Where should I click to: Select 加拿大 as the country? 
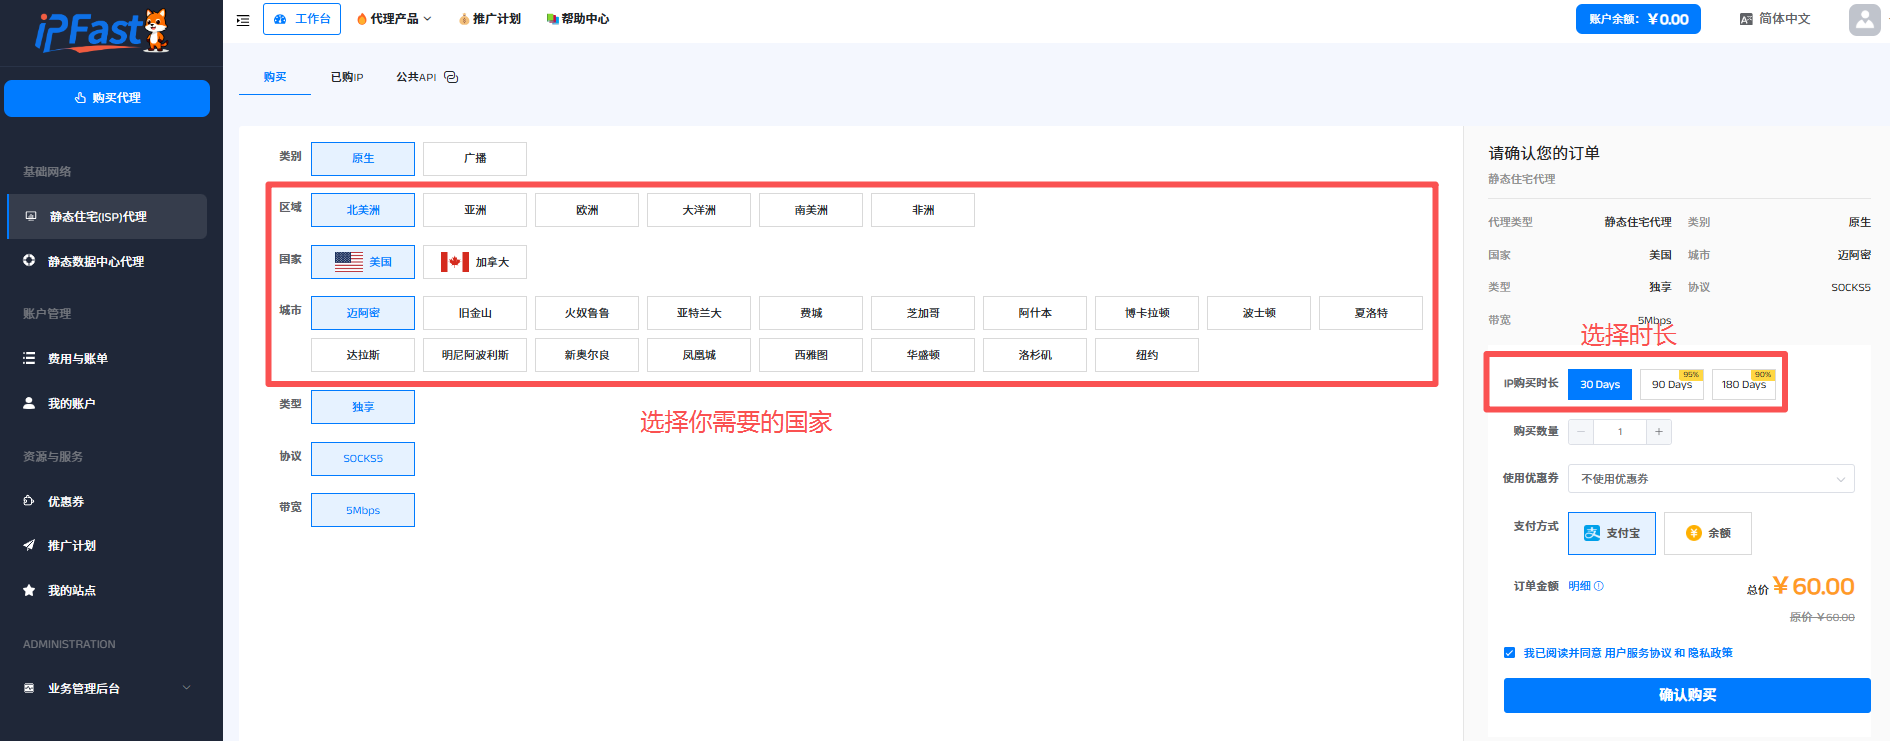(474, 262)
